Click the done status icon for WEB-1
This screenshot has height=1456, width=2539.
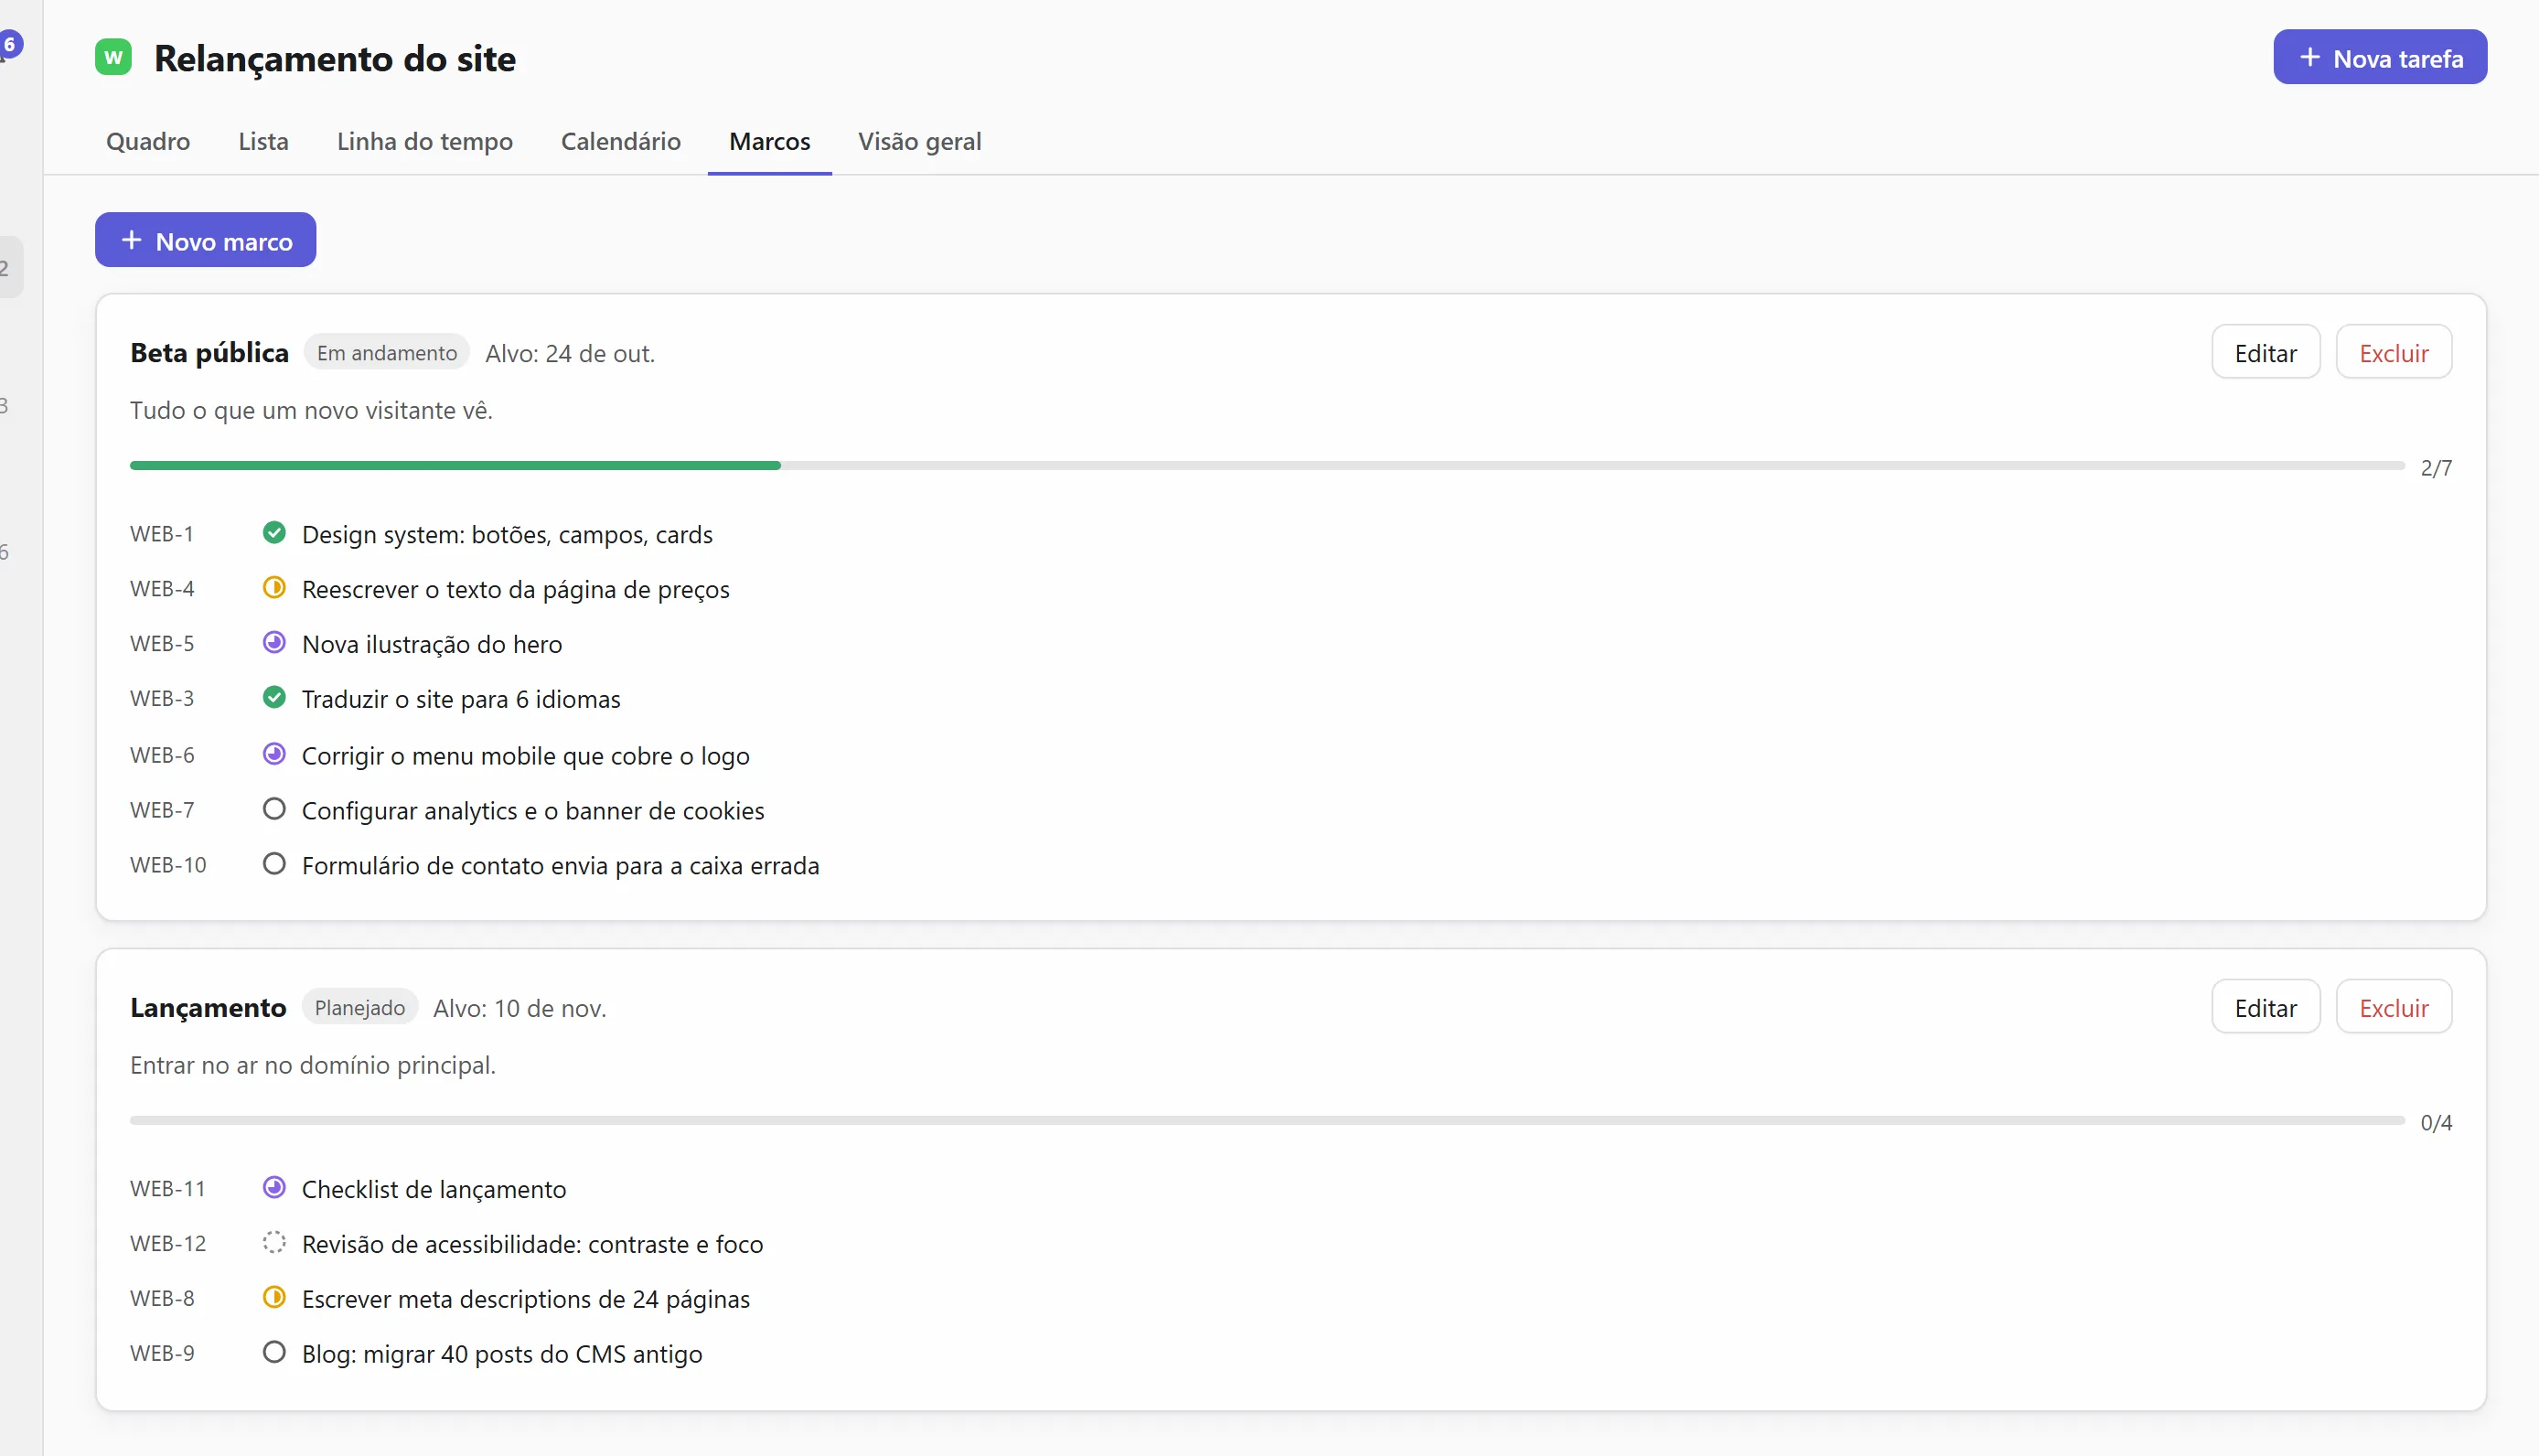(x=274, y=533)
